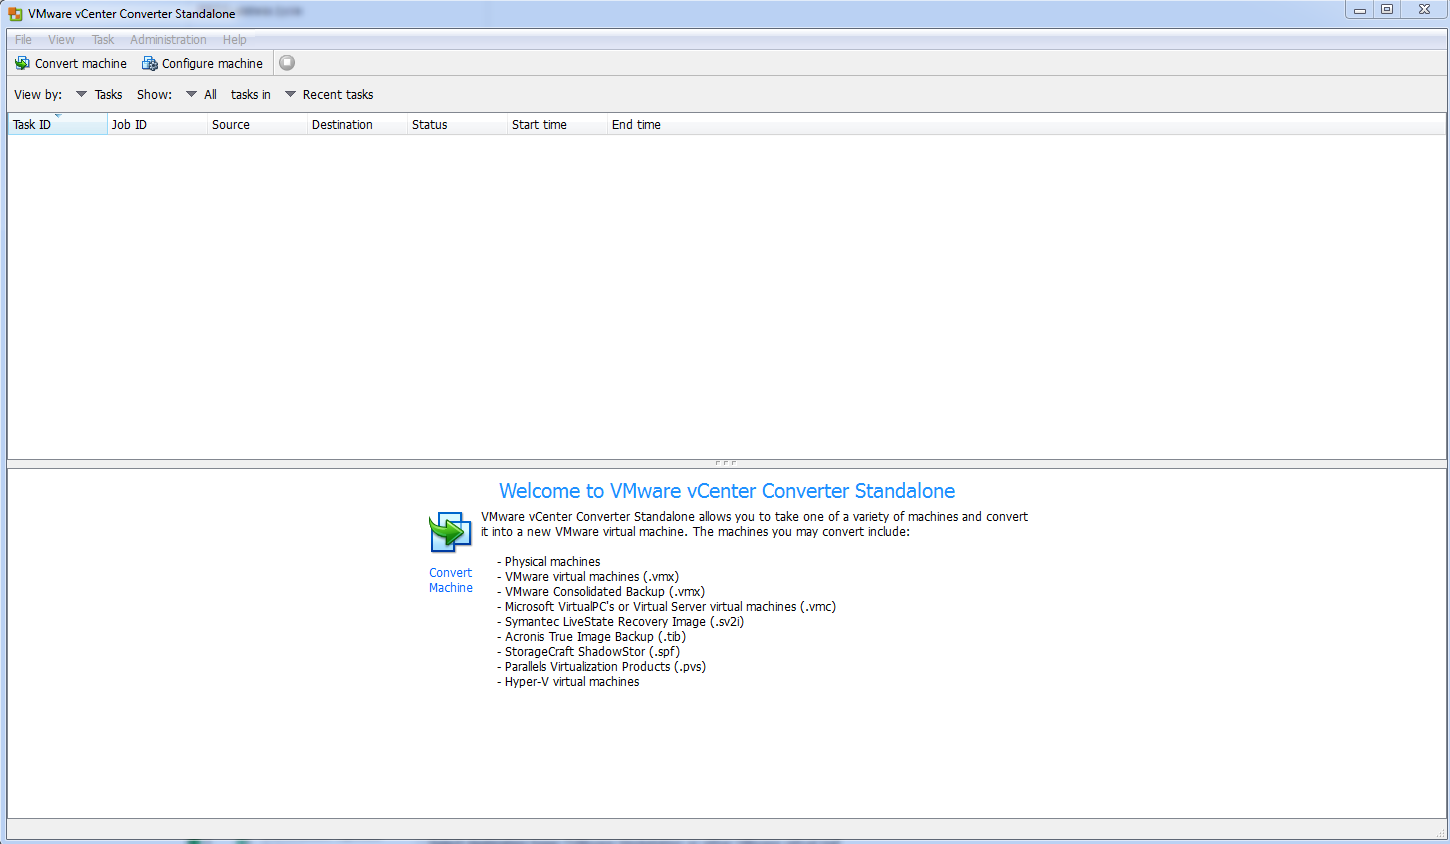Click the 'Physical machines' list entry
1450x844 pixels.
pyautogui.click(x=552, y=562)
